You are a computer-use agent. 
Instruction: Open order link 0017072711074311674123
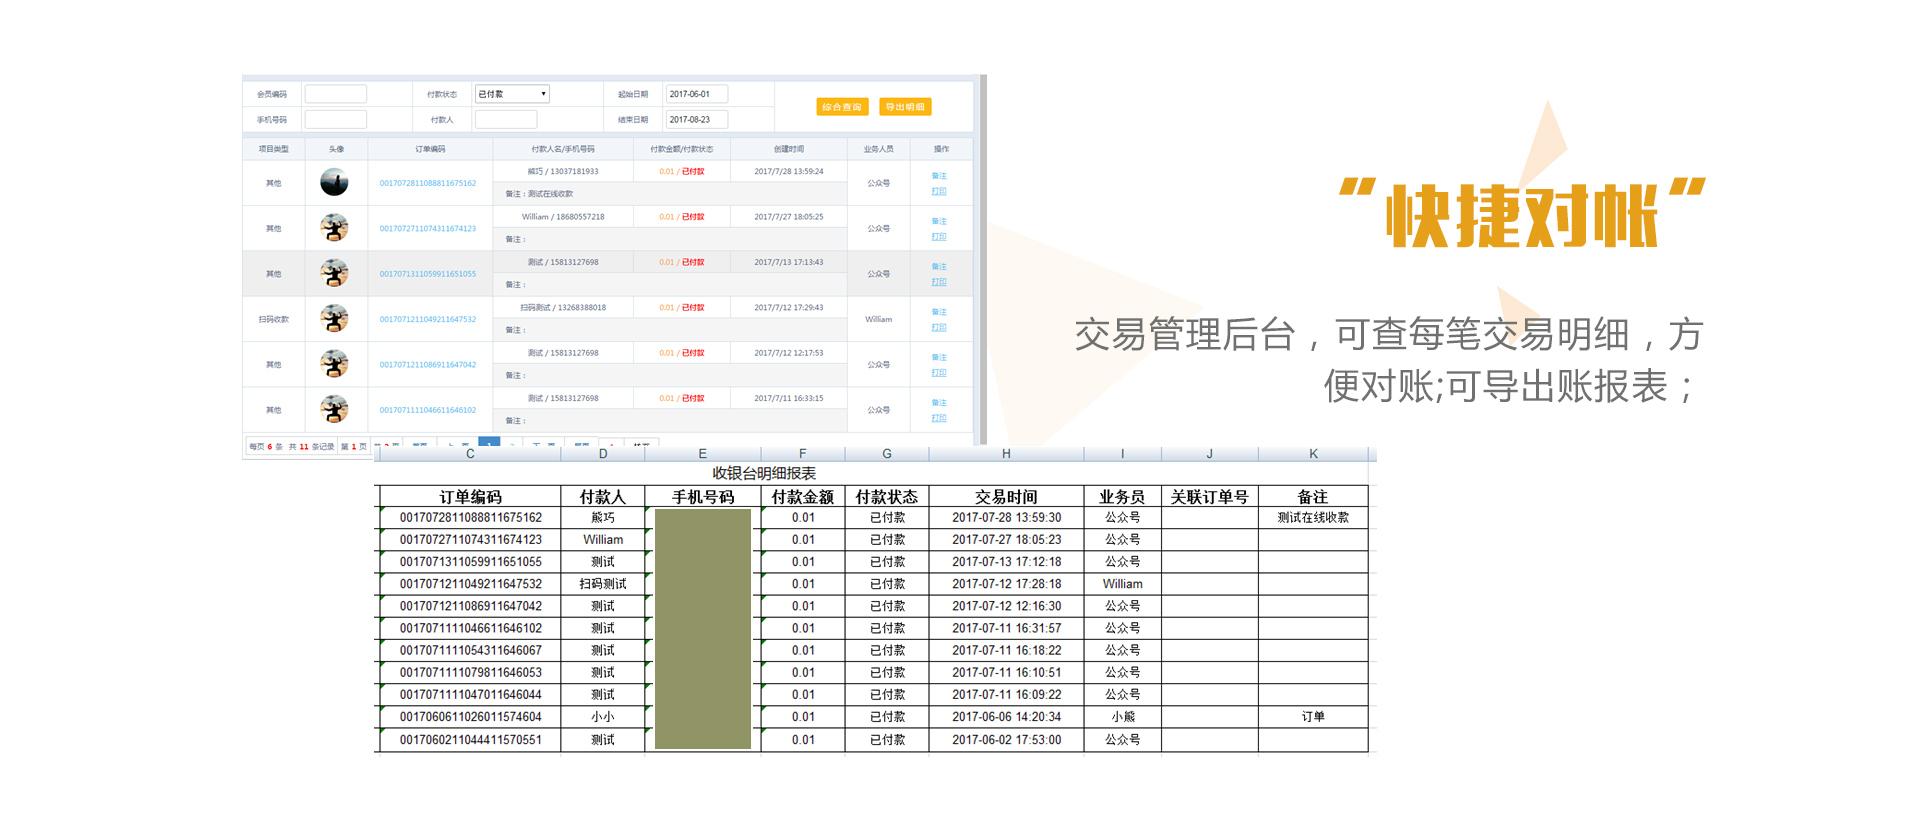pos(427,229)
